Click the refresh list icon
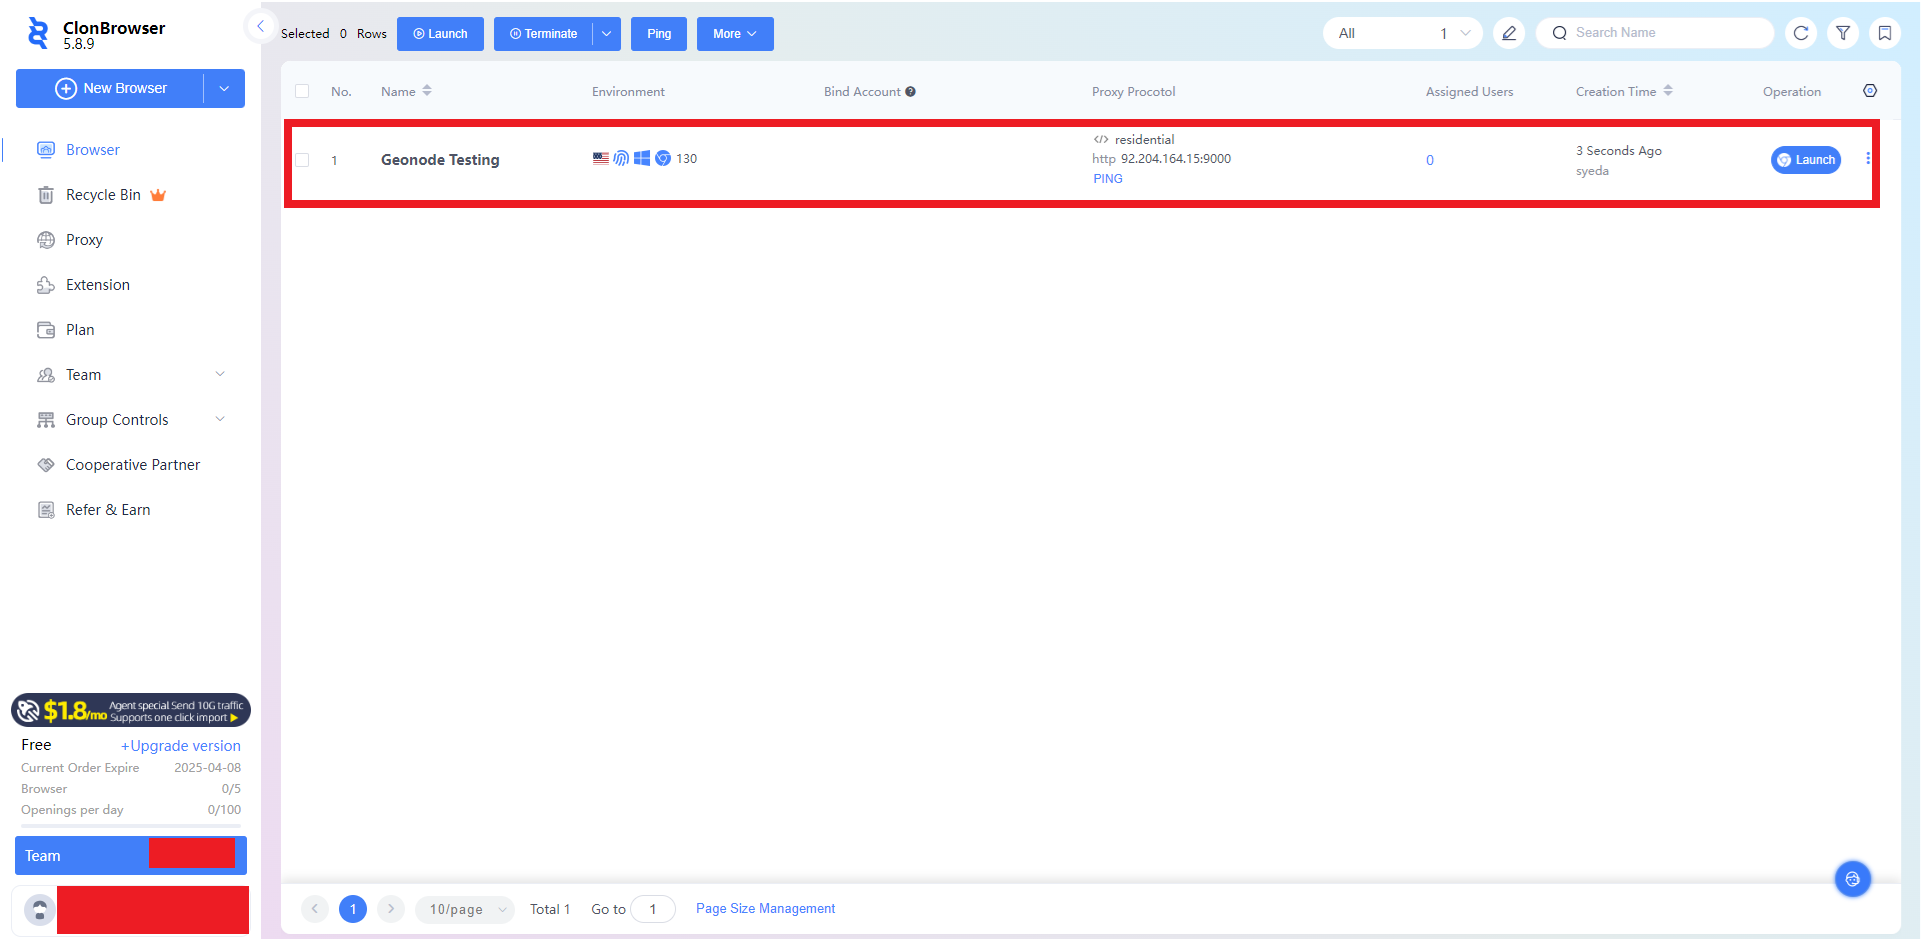The image size is (1922, 941). point(1801,33)
